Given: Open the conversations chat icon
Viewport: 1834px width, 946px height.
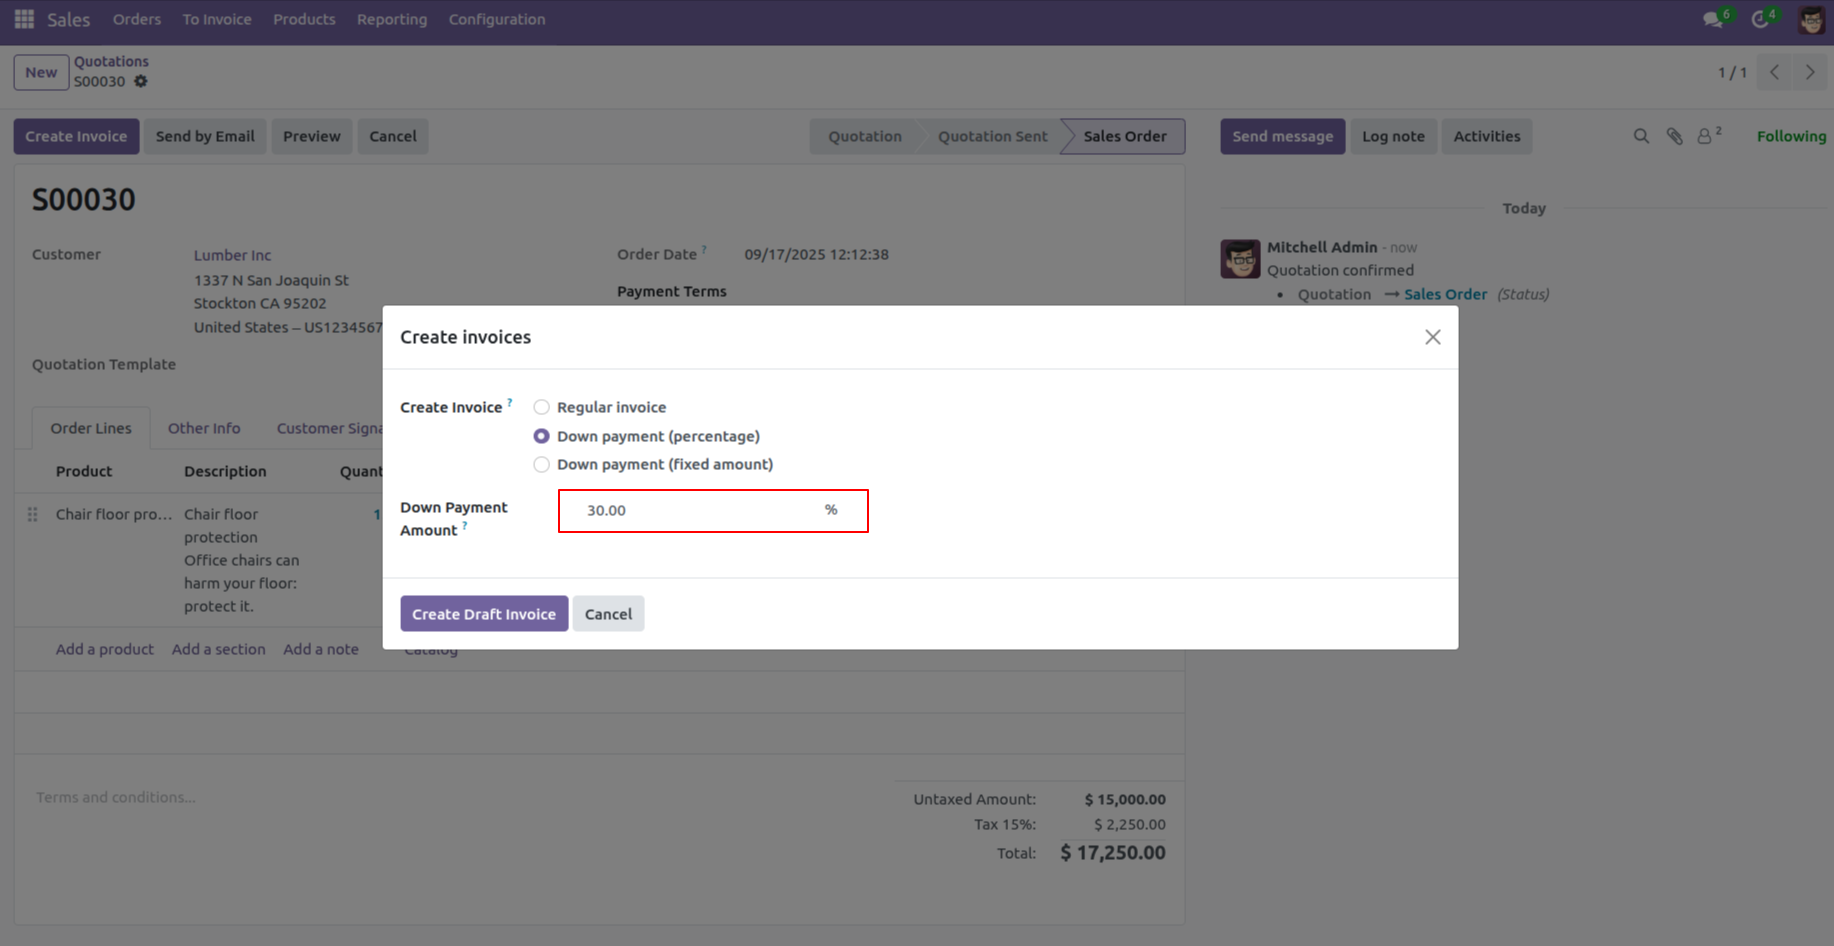Looking at the screenshot, I should click(1713, 20).
